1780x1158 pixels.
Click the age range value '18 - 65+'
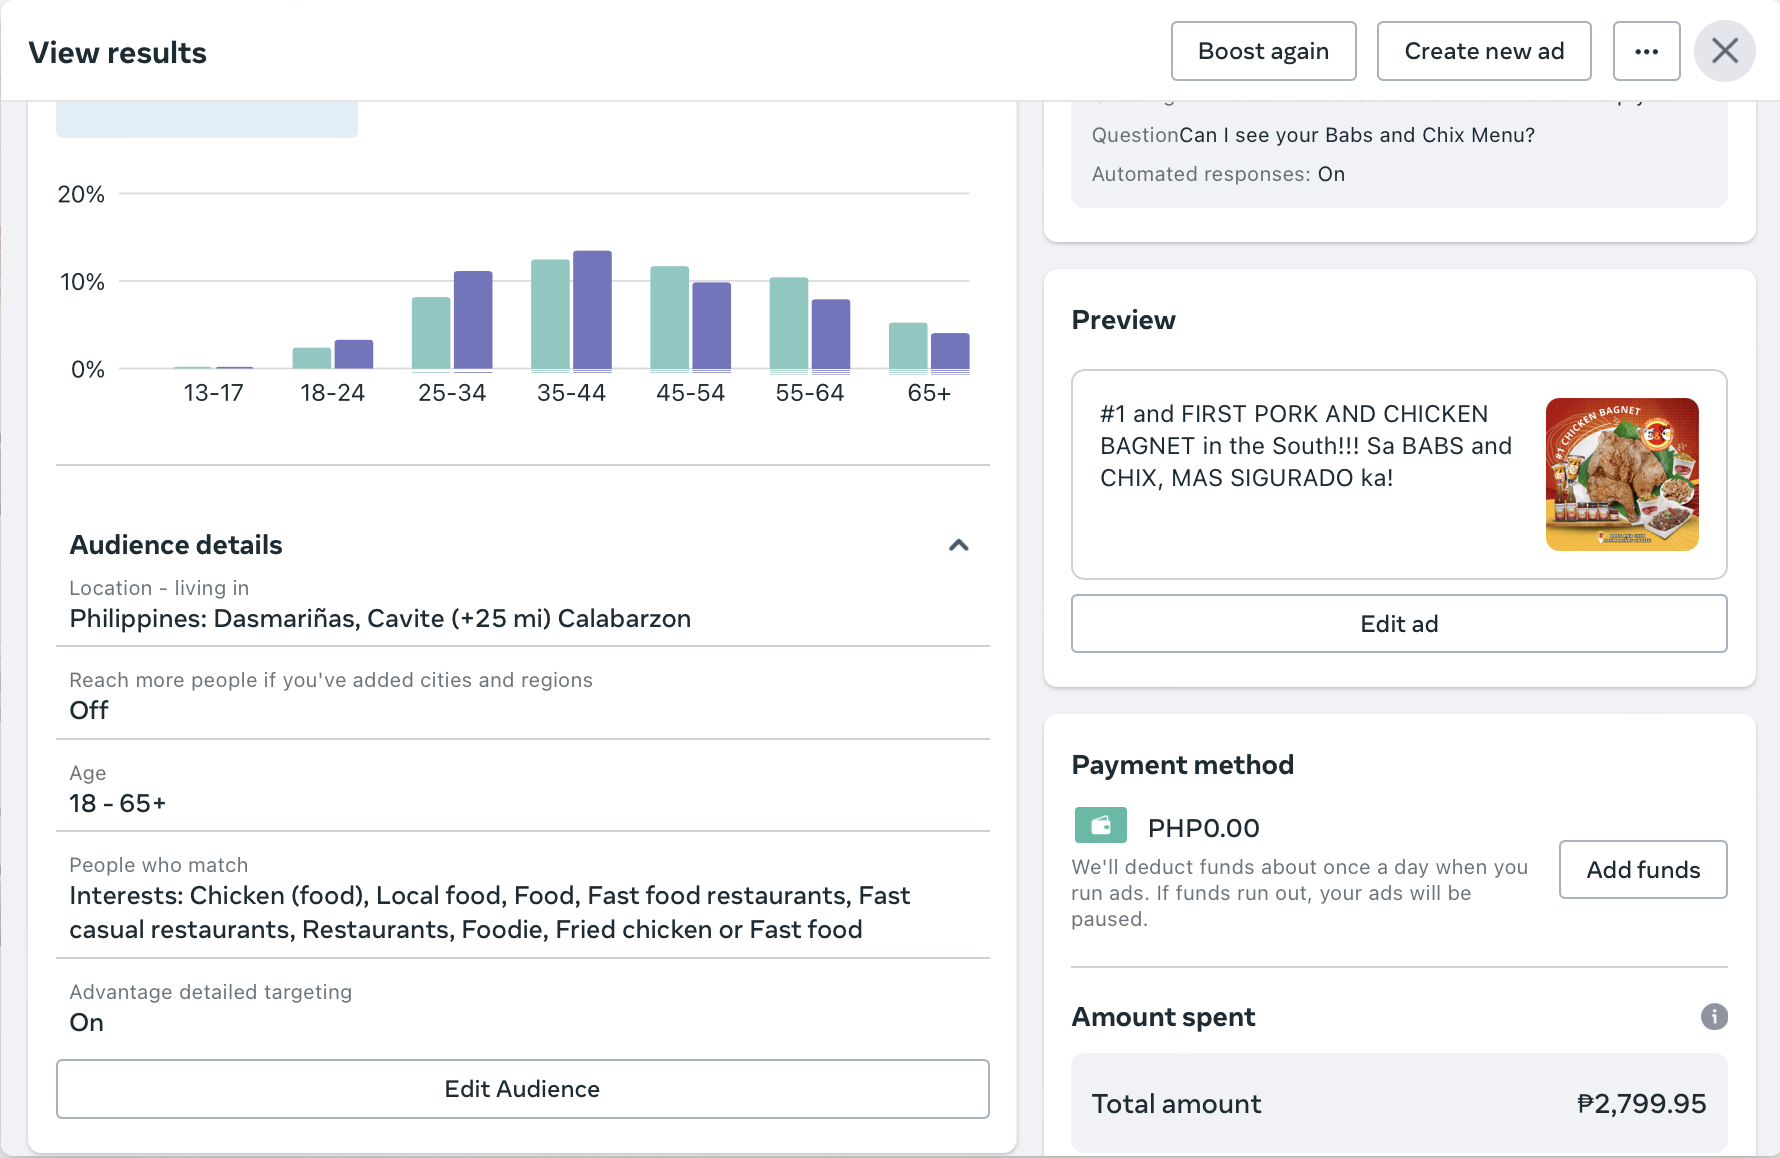[x=118, y=804]
